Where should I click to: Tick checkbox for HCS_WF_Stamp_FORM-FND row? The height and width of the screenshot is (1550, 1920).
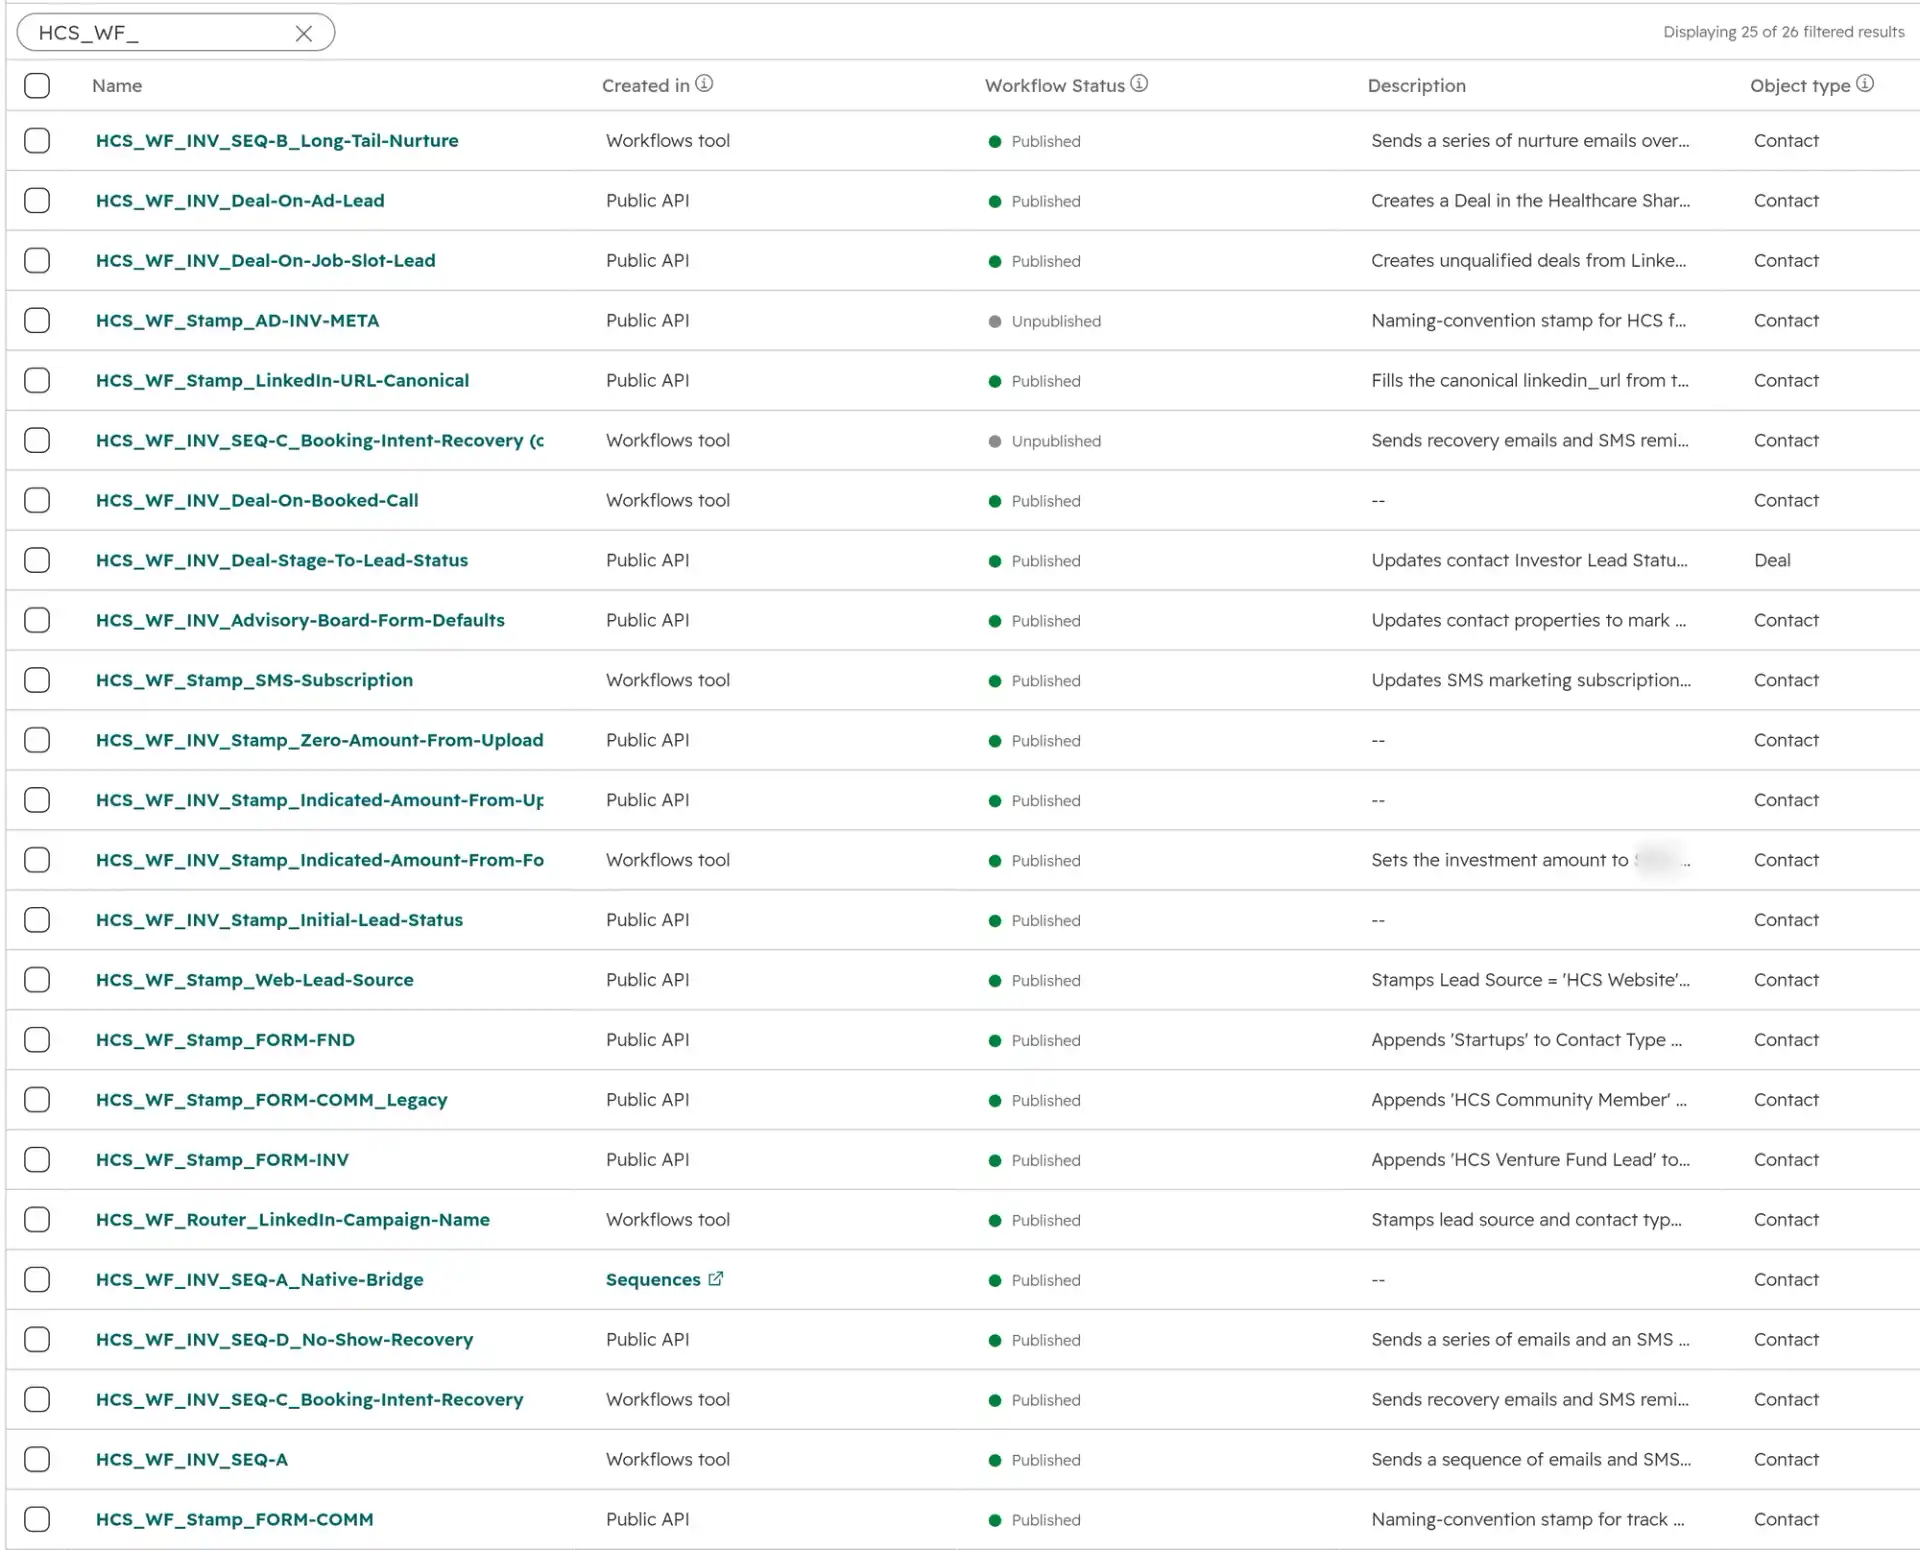click(37, 1040)
